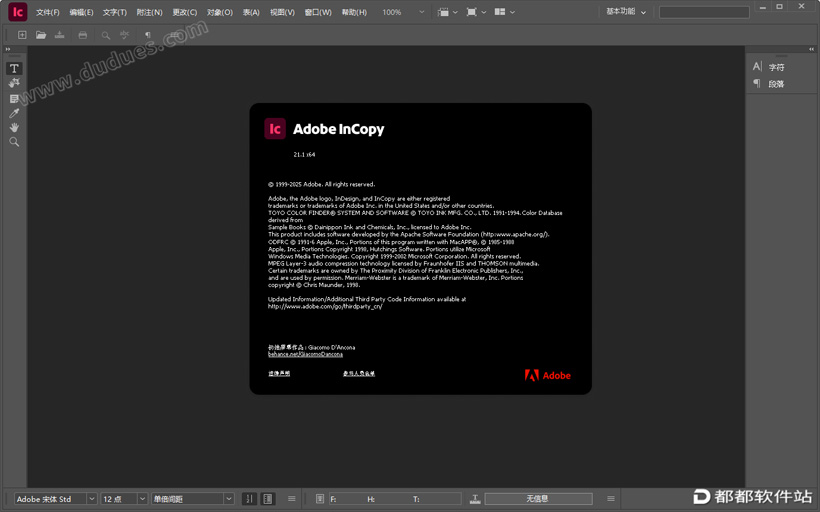Open the 对象(O) menu
Viewport: 820px width, 512px height.
pos(220,12)
